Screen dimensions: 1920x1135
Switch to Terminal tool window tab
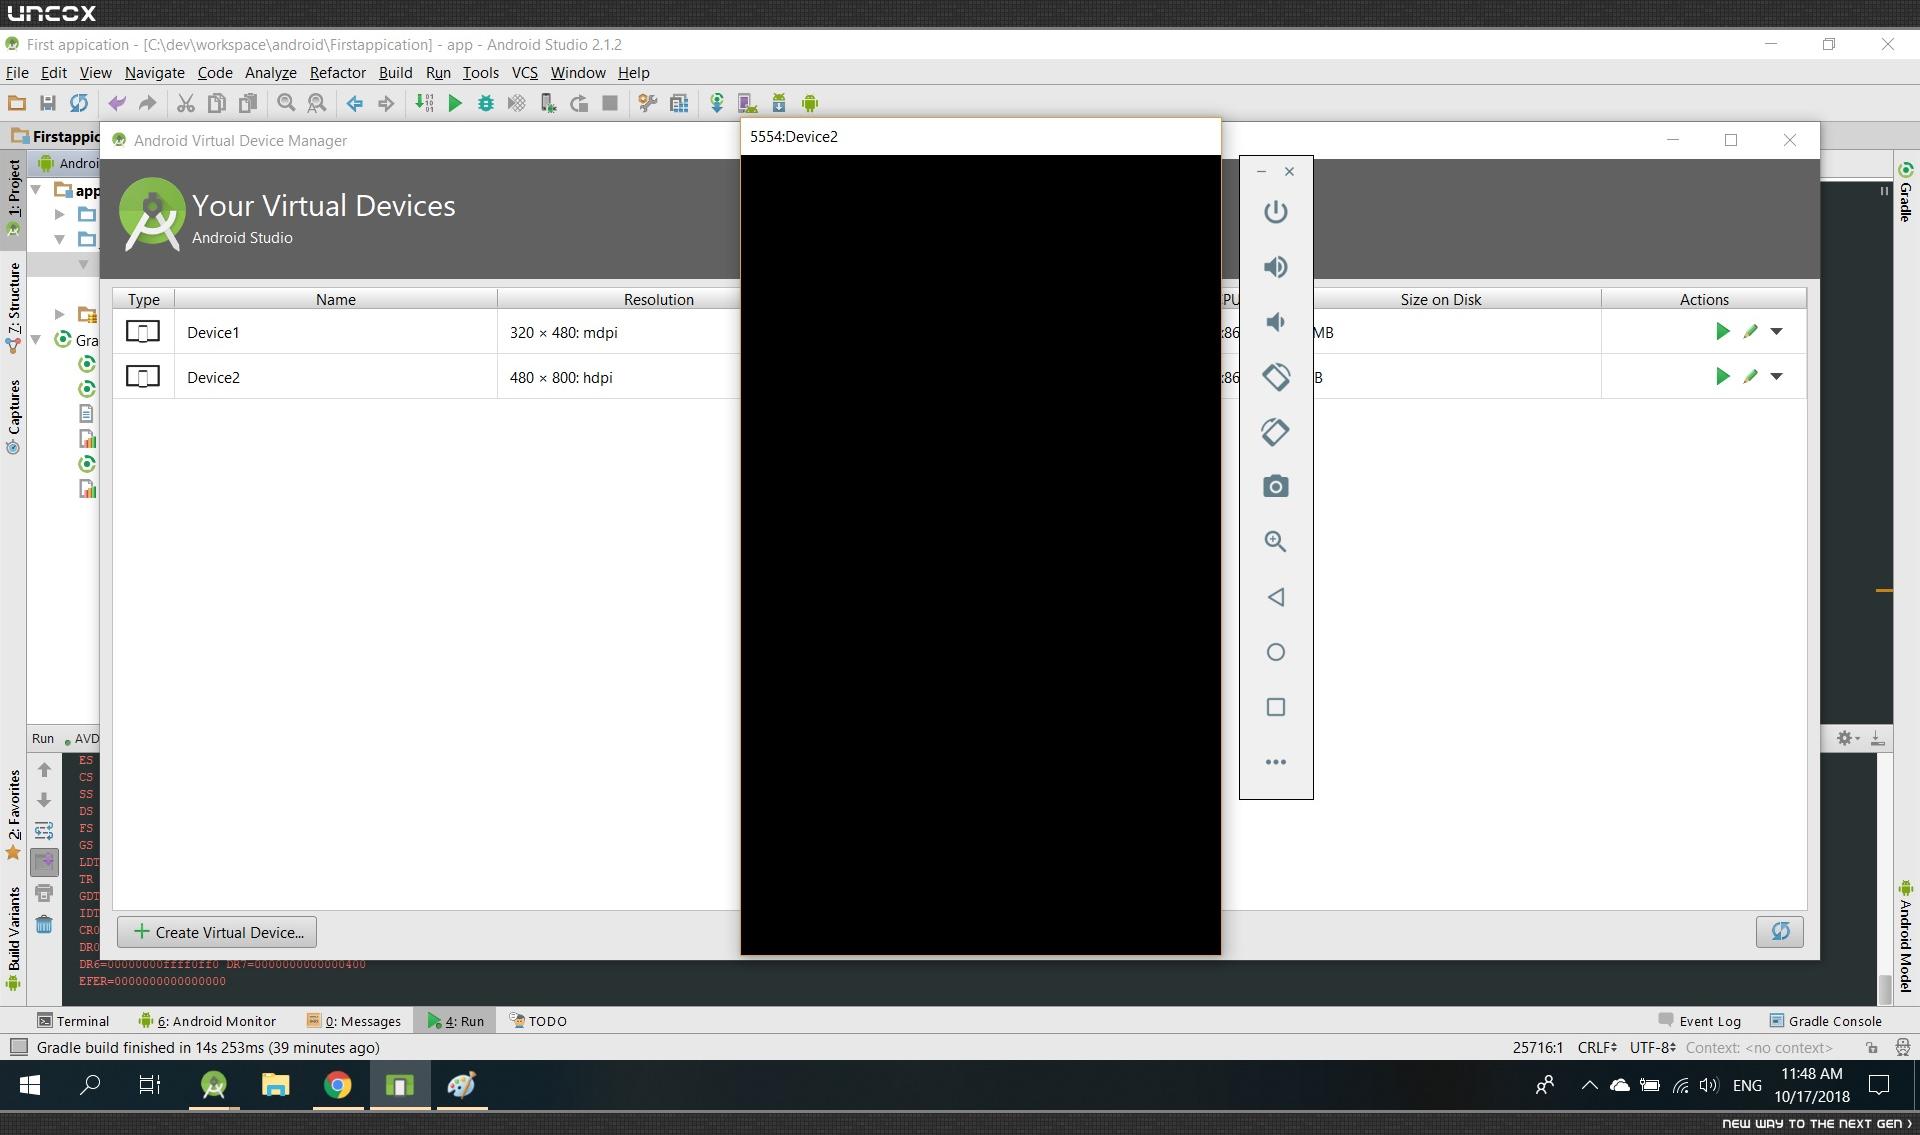click(x=72, y=1021)
